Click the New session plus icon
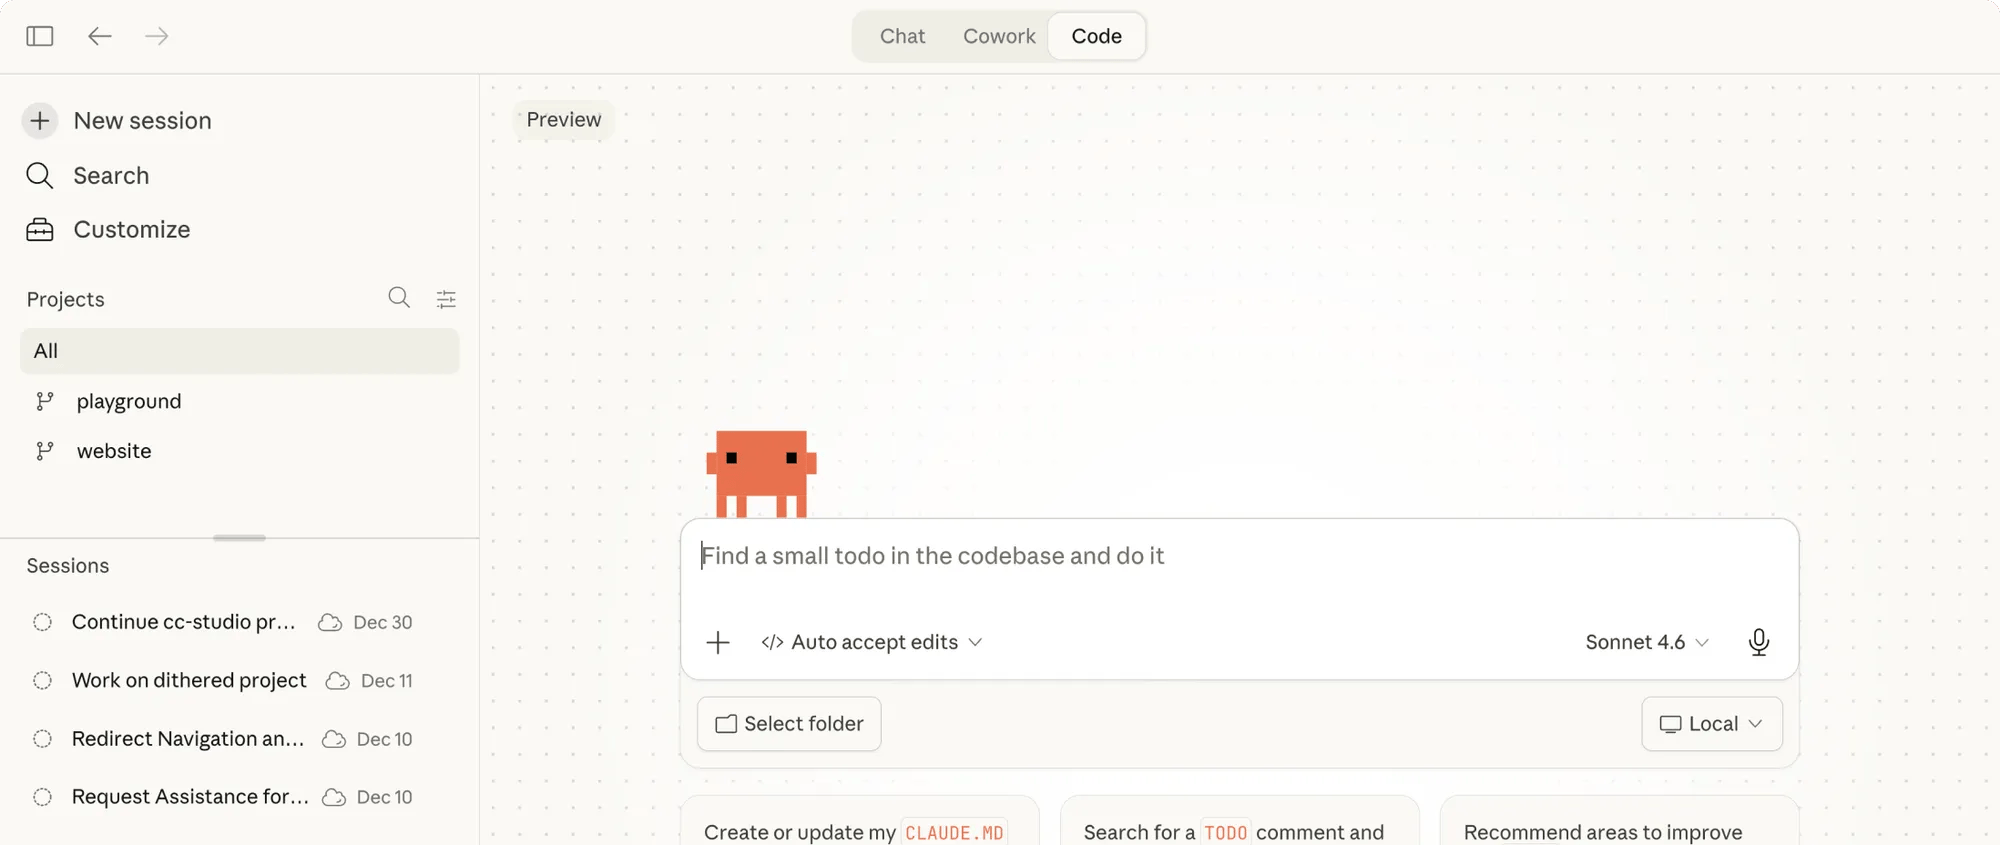The width and height of the screenshot is (2000, 845). (x=40, y=121)
